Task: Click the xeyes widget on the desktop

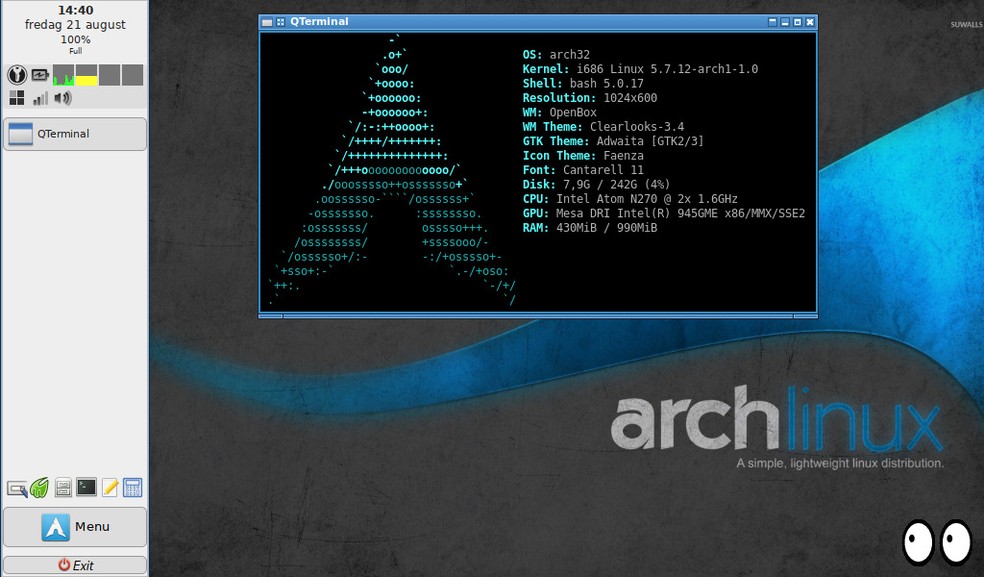Action: tap(935, 541)
